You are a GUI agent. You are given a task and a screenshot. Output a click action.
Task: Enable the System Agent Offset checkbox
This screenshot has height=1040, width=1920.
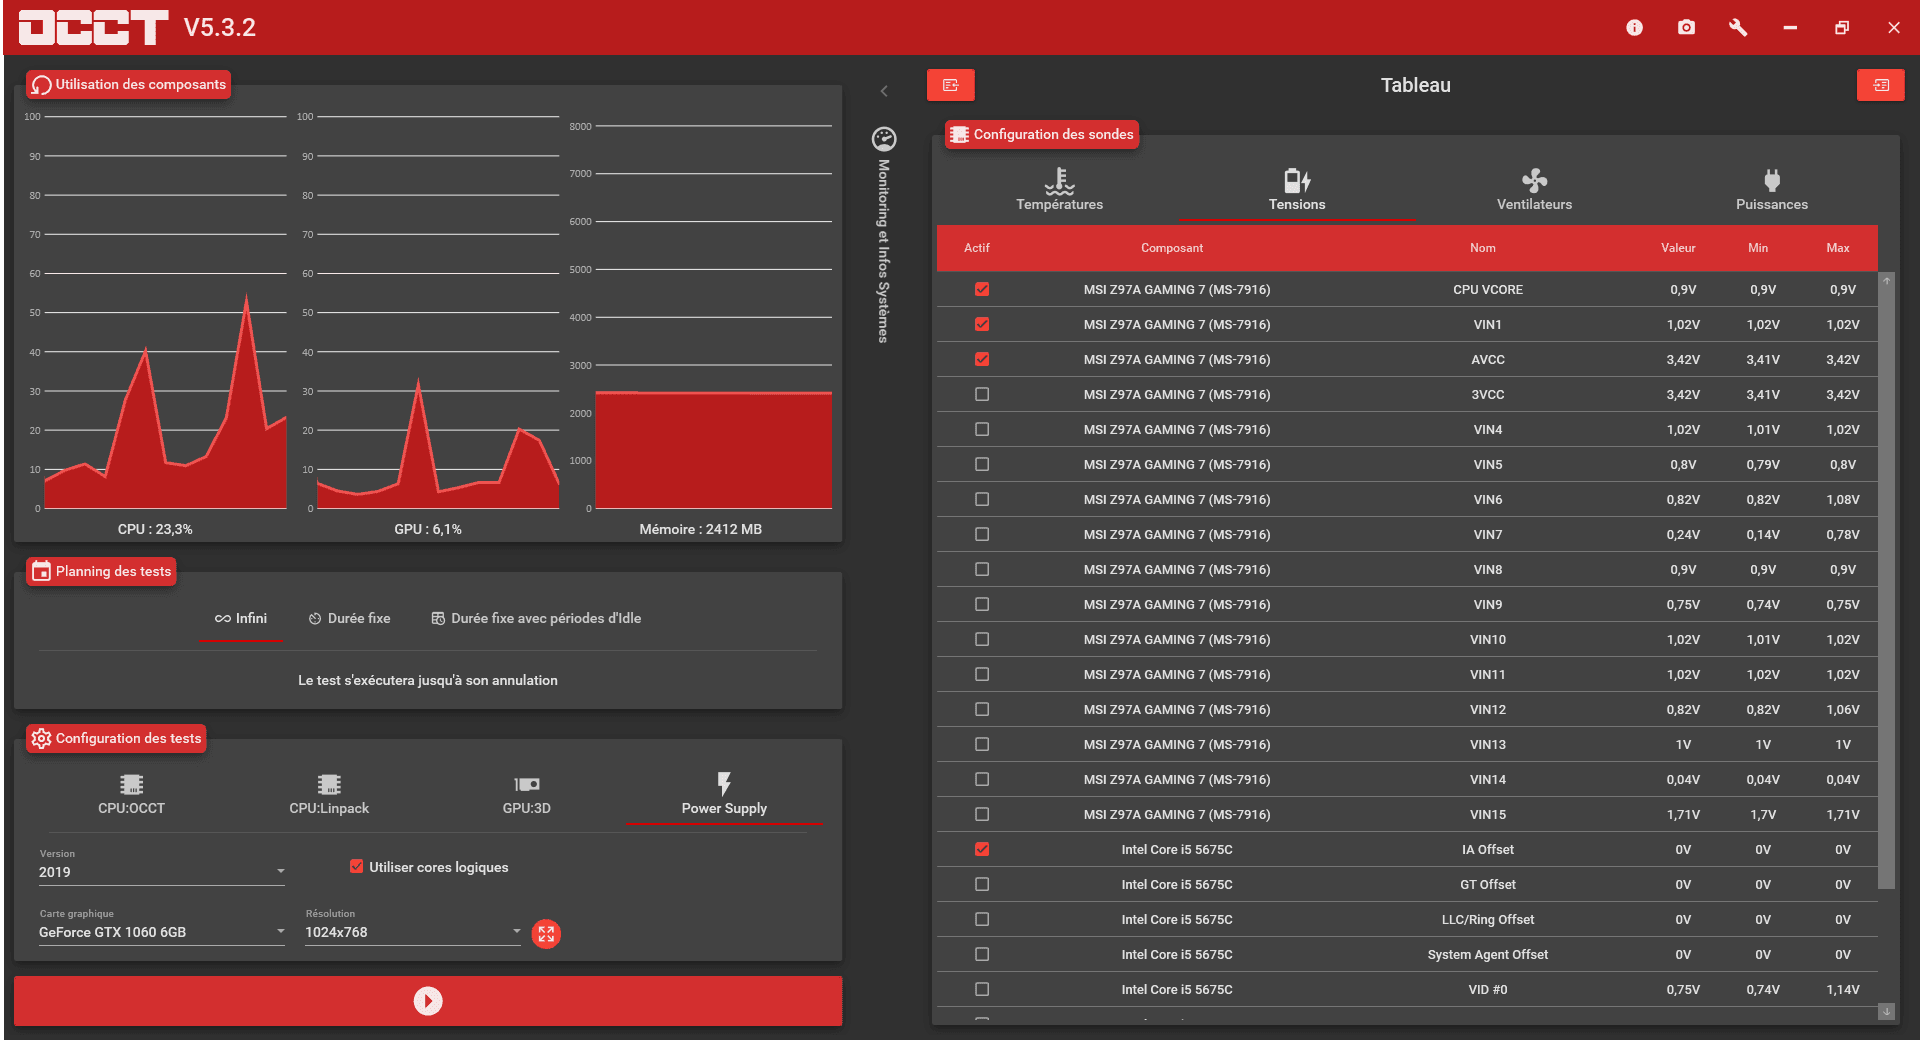click(x=982, y=954)
